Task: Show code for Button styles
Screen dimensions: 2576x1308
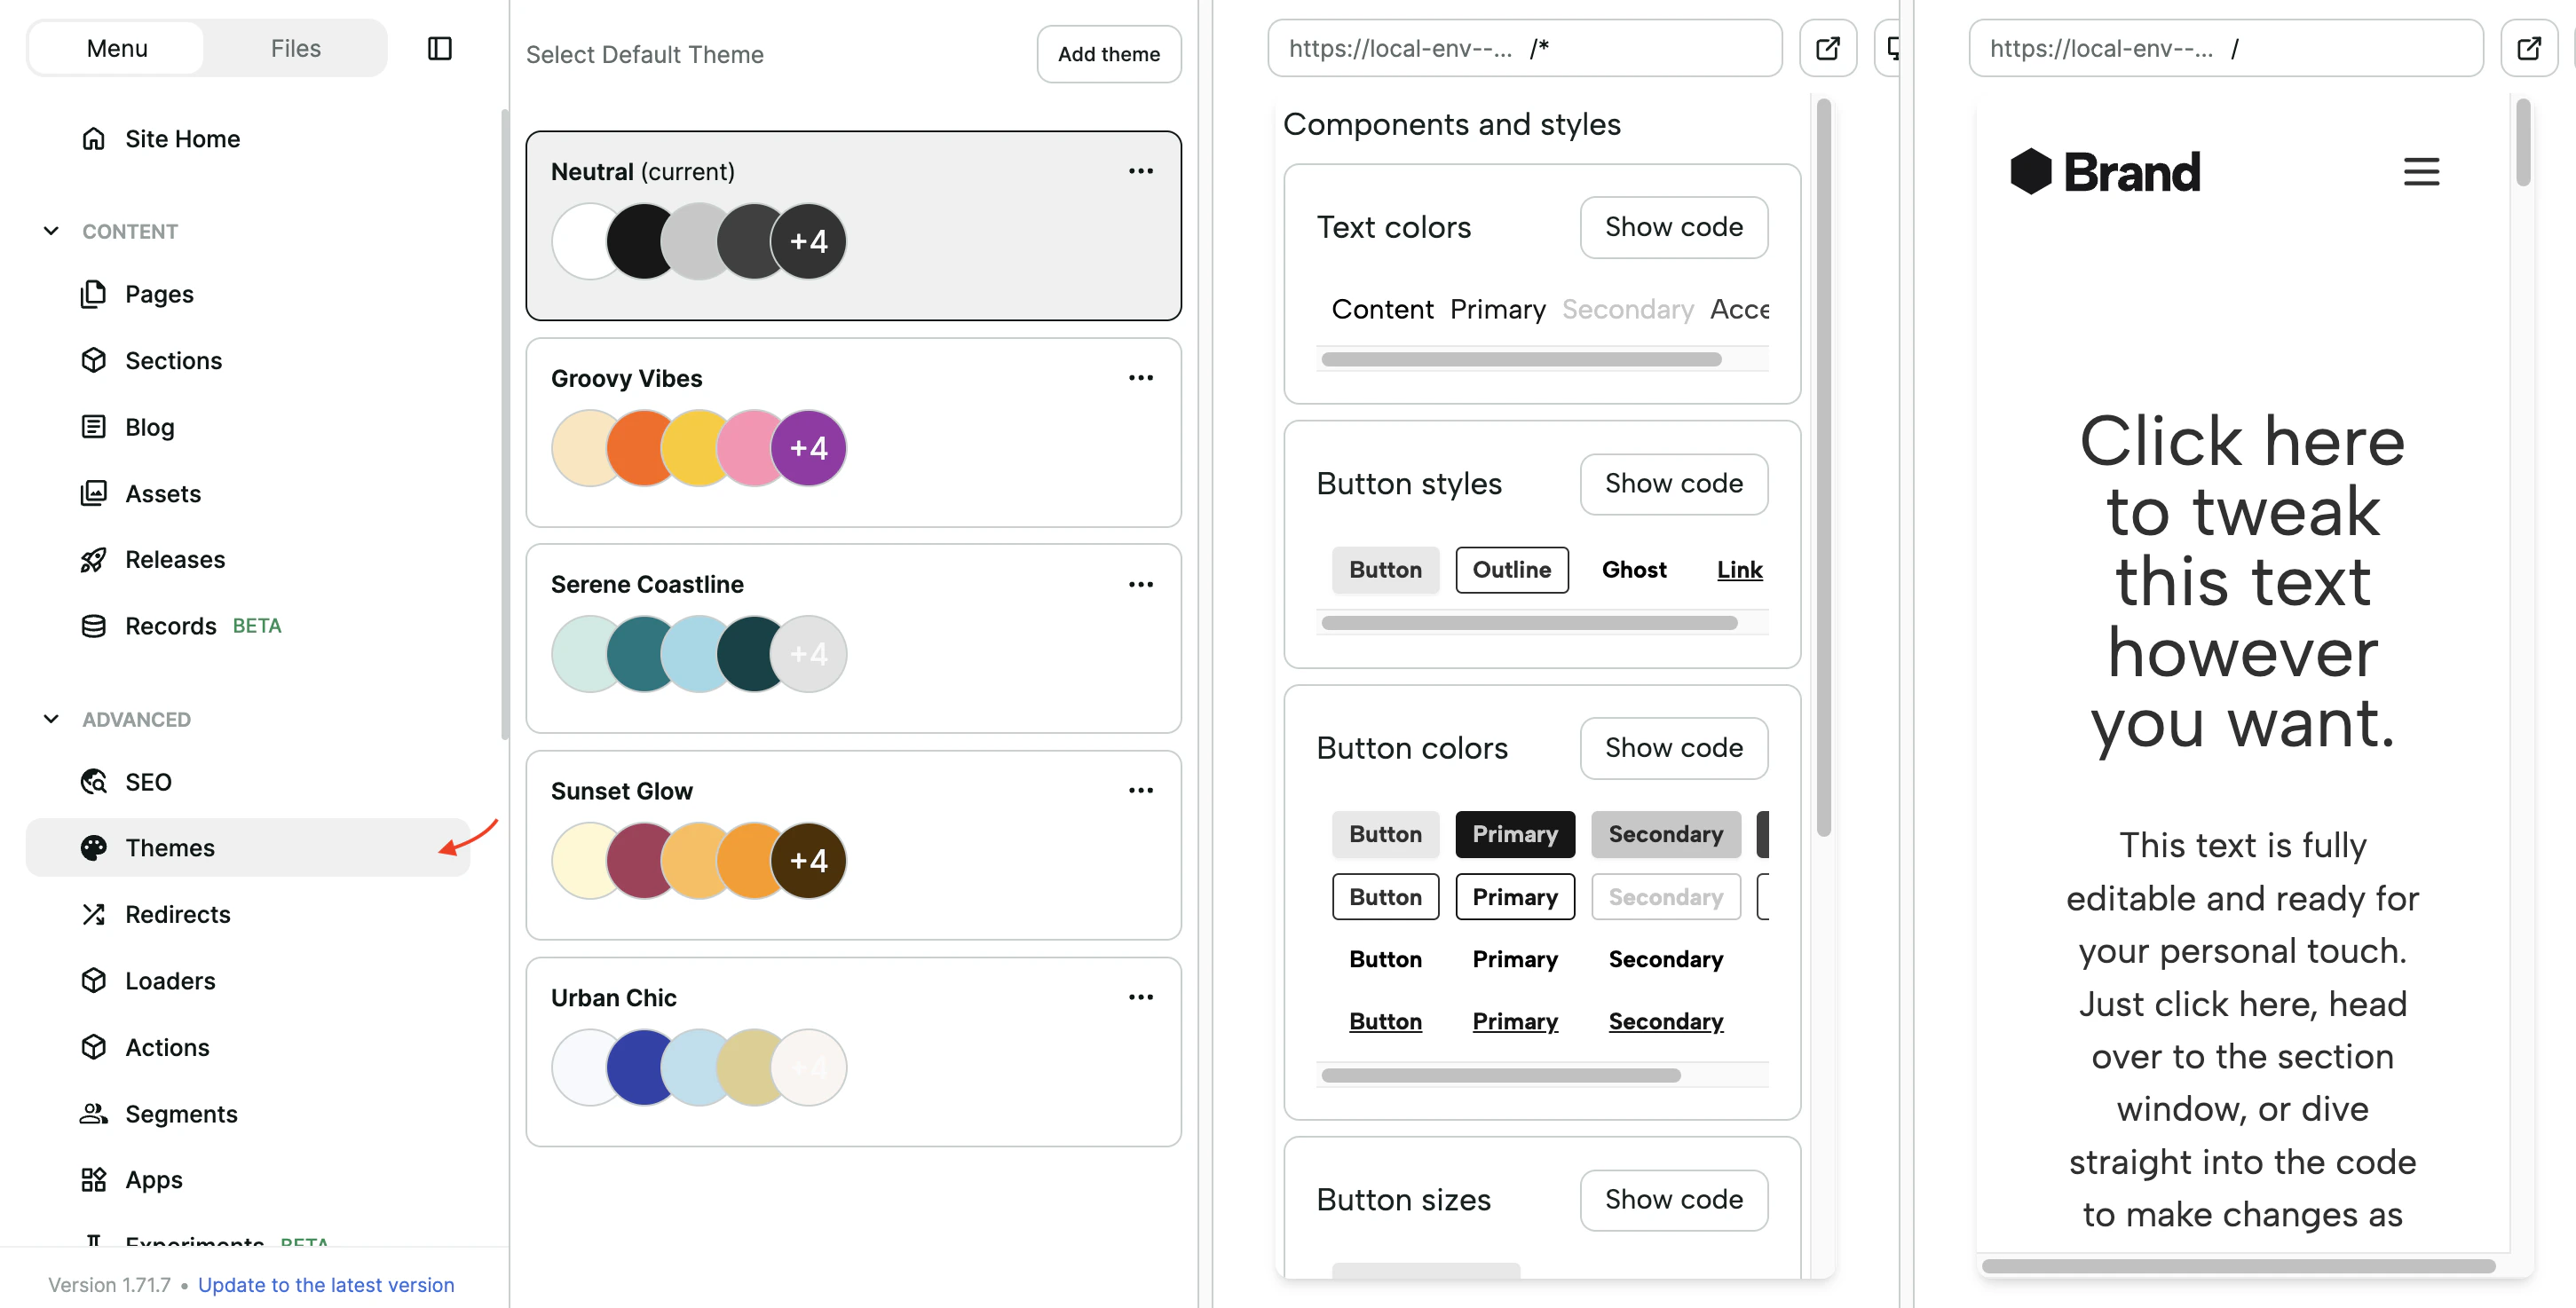Action: click(x=1674, y=484)
